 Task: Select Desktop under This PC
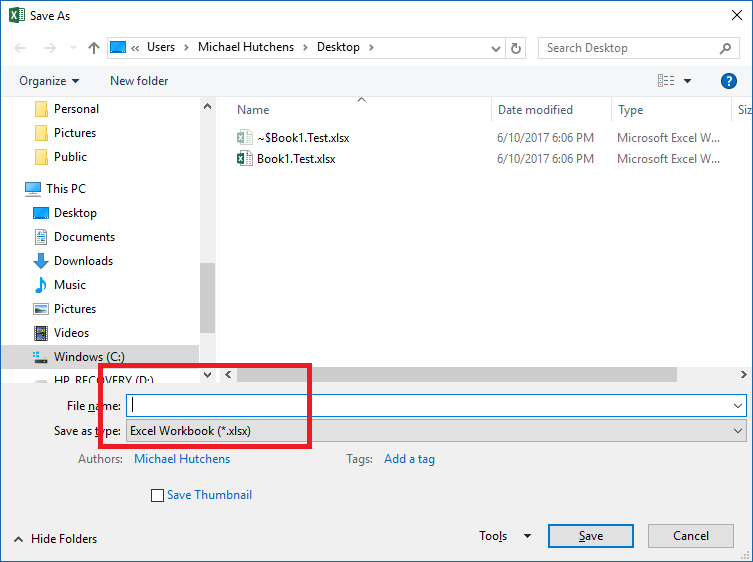[x=65, y=213]
